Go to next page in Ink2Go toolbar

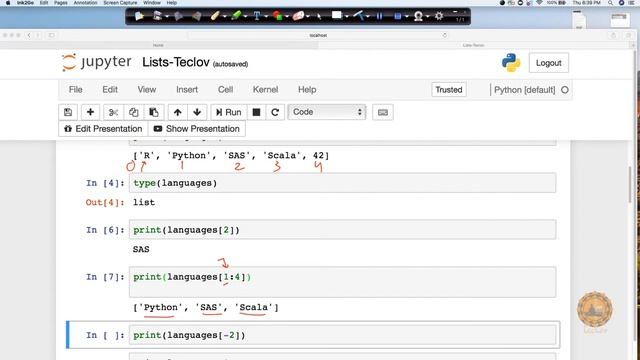(x=196, y=16)
